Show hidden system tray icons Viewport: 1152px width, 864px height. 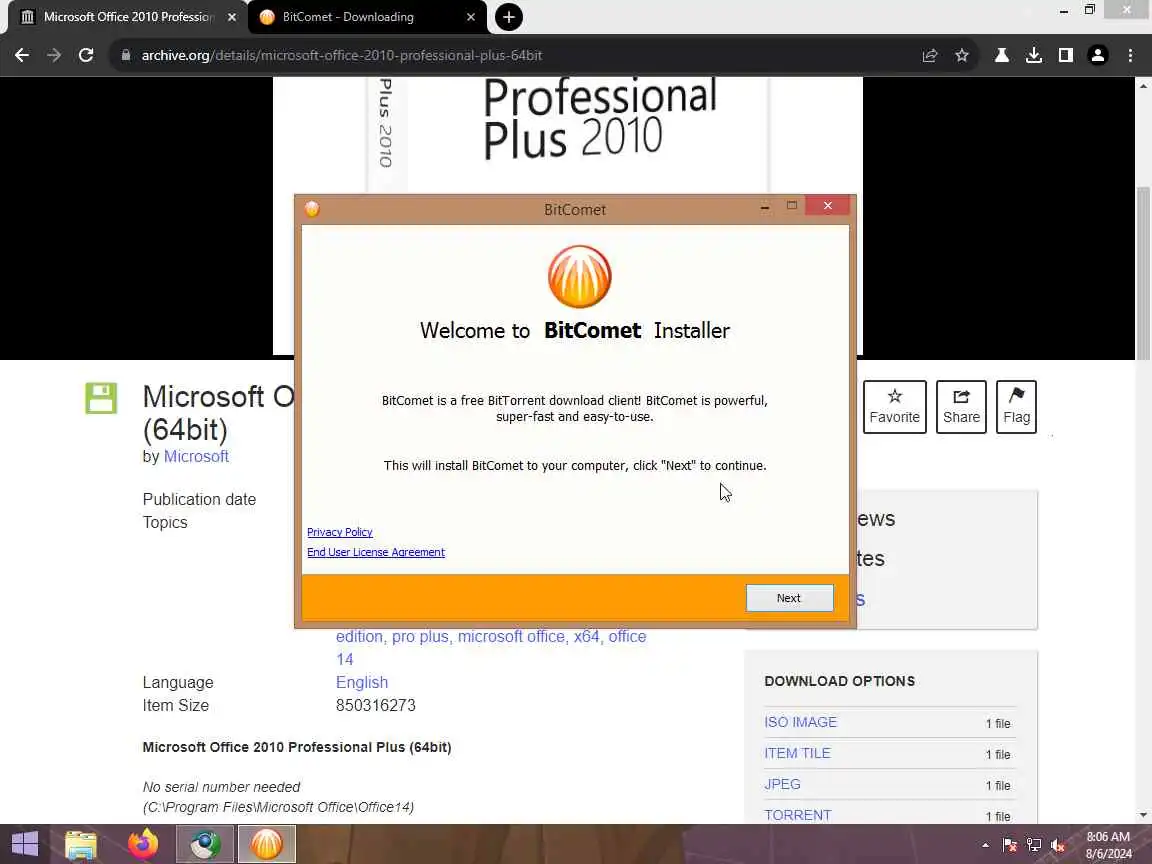click(985, 845)
